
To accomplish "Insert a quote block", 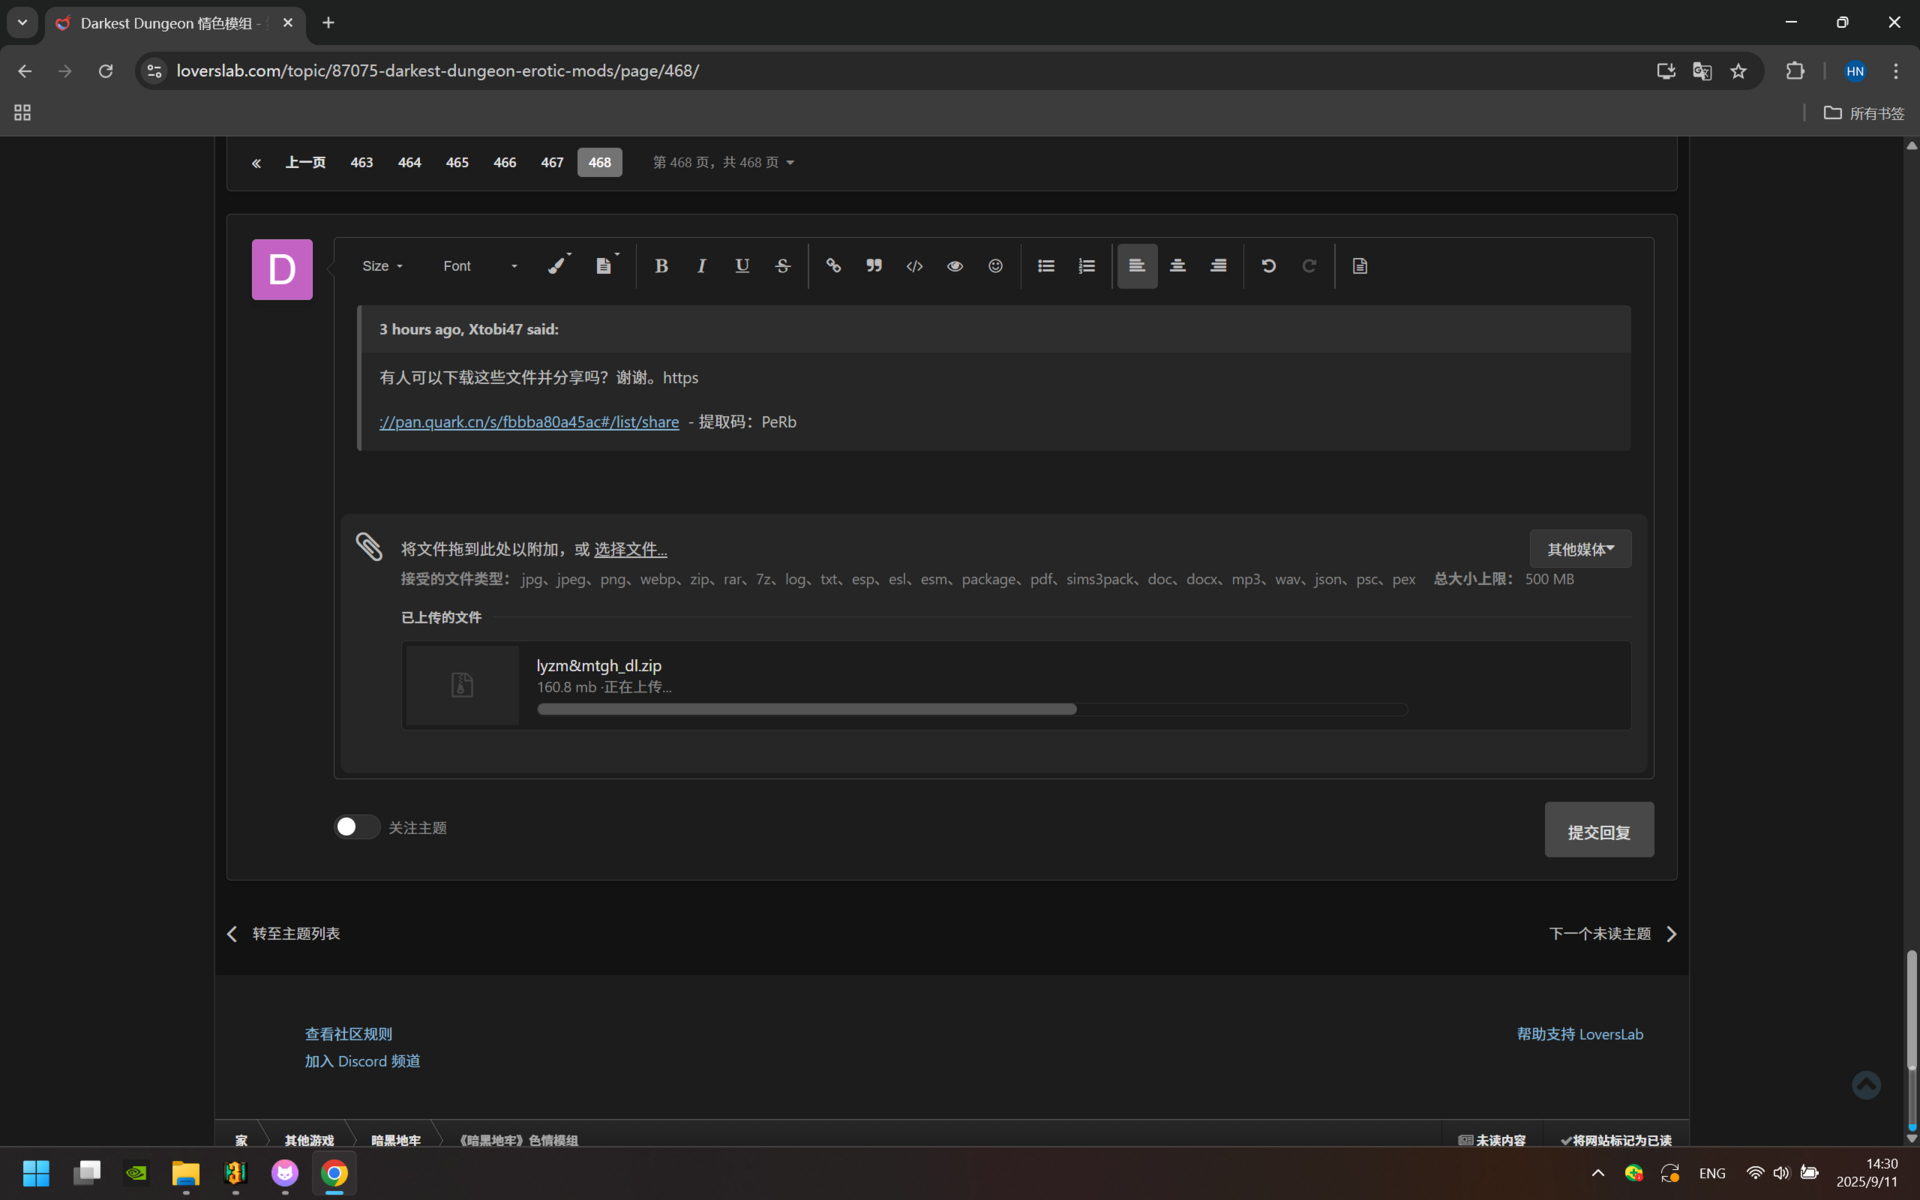I will (874, 266).
